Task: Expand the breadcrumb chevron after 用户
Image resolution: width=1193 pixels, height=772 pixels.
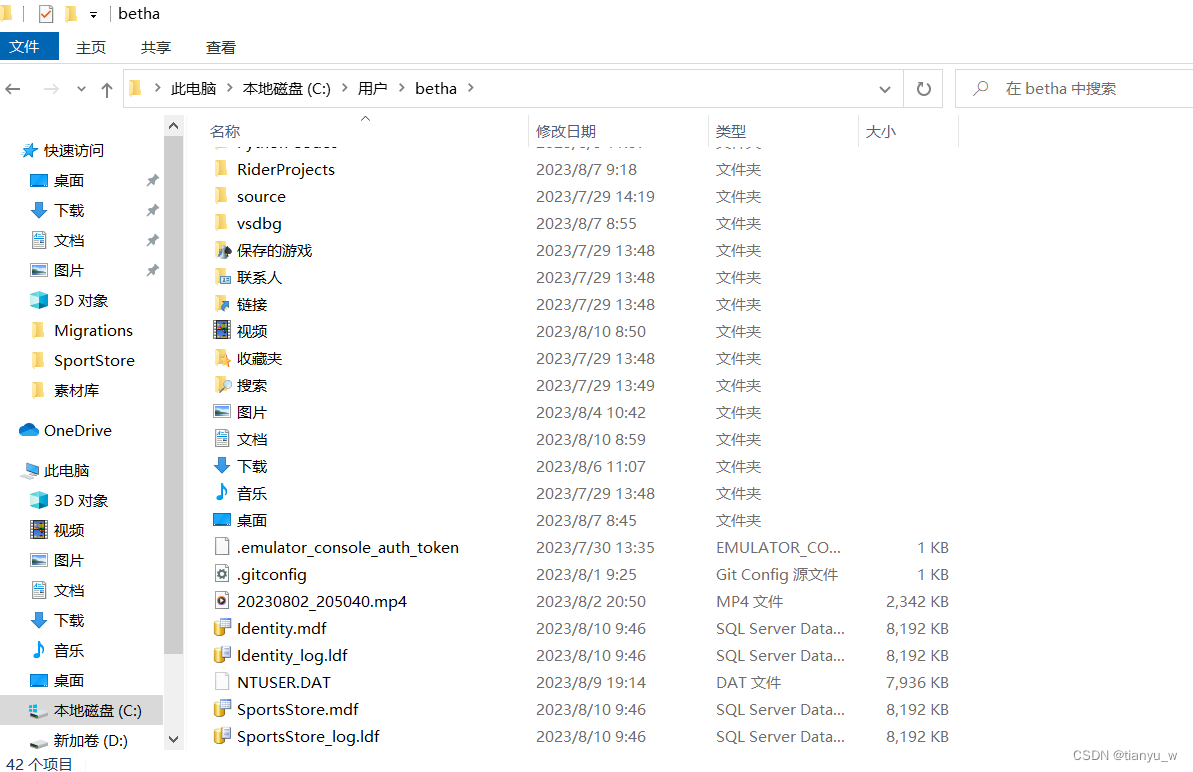Action: 403,88
